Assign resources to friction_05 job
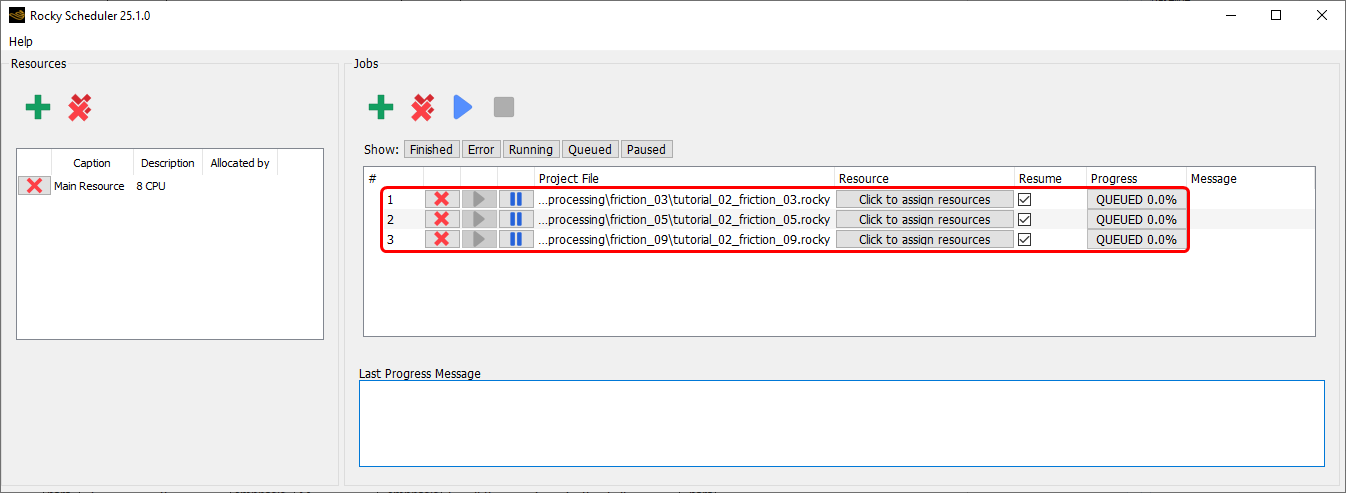The height and width of the screenshot is (493, 1346). click(925, 219)
